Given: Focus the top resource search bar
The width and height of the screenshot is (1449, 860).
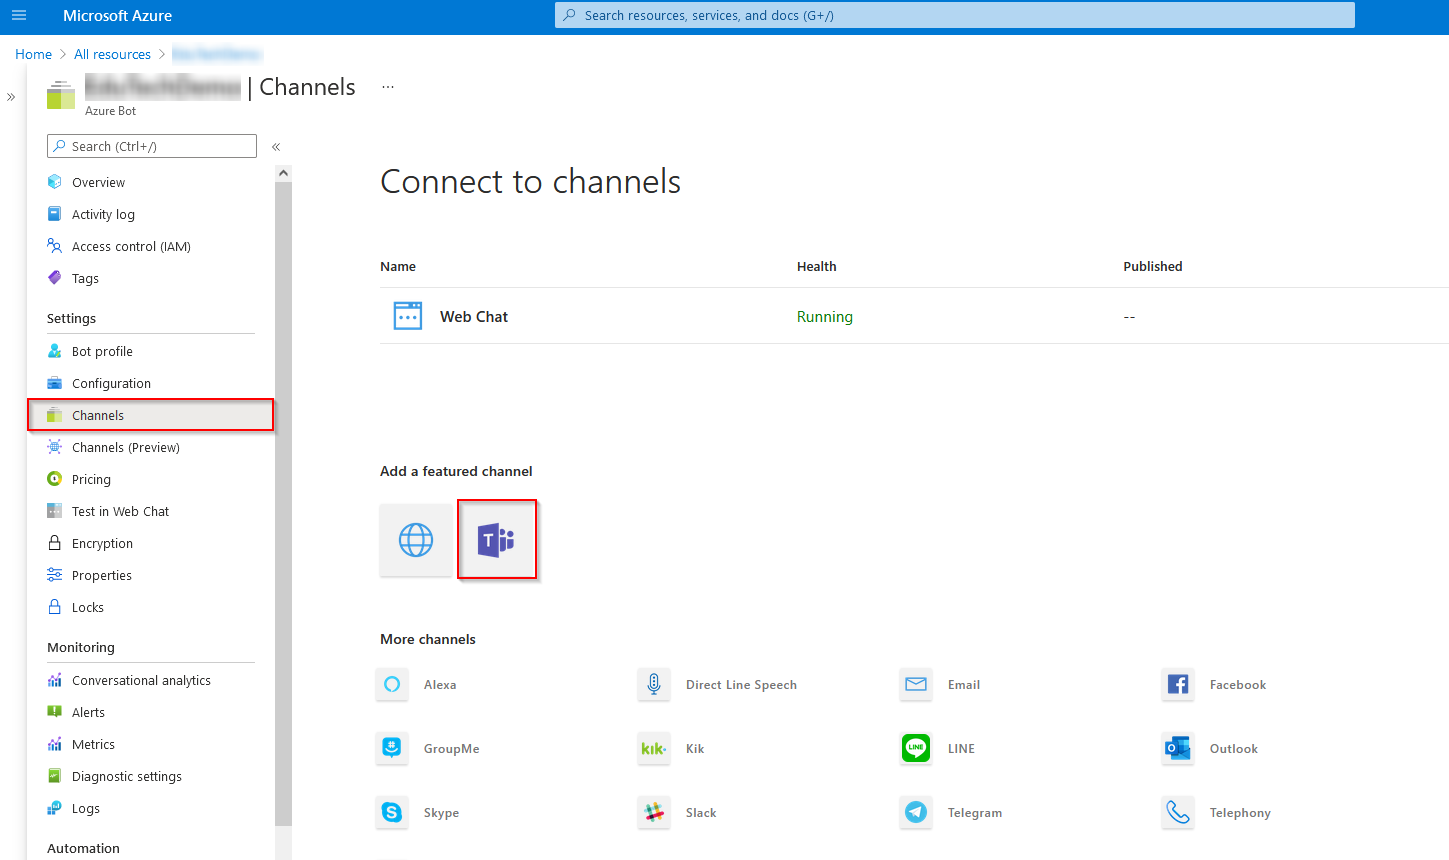Looking at the screenshot, I should [x=955, y=15].
